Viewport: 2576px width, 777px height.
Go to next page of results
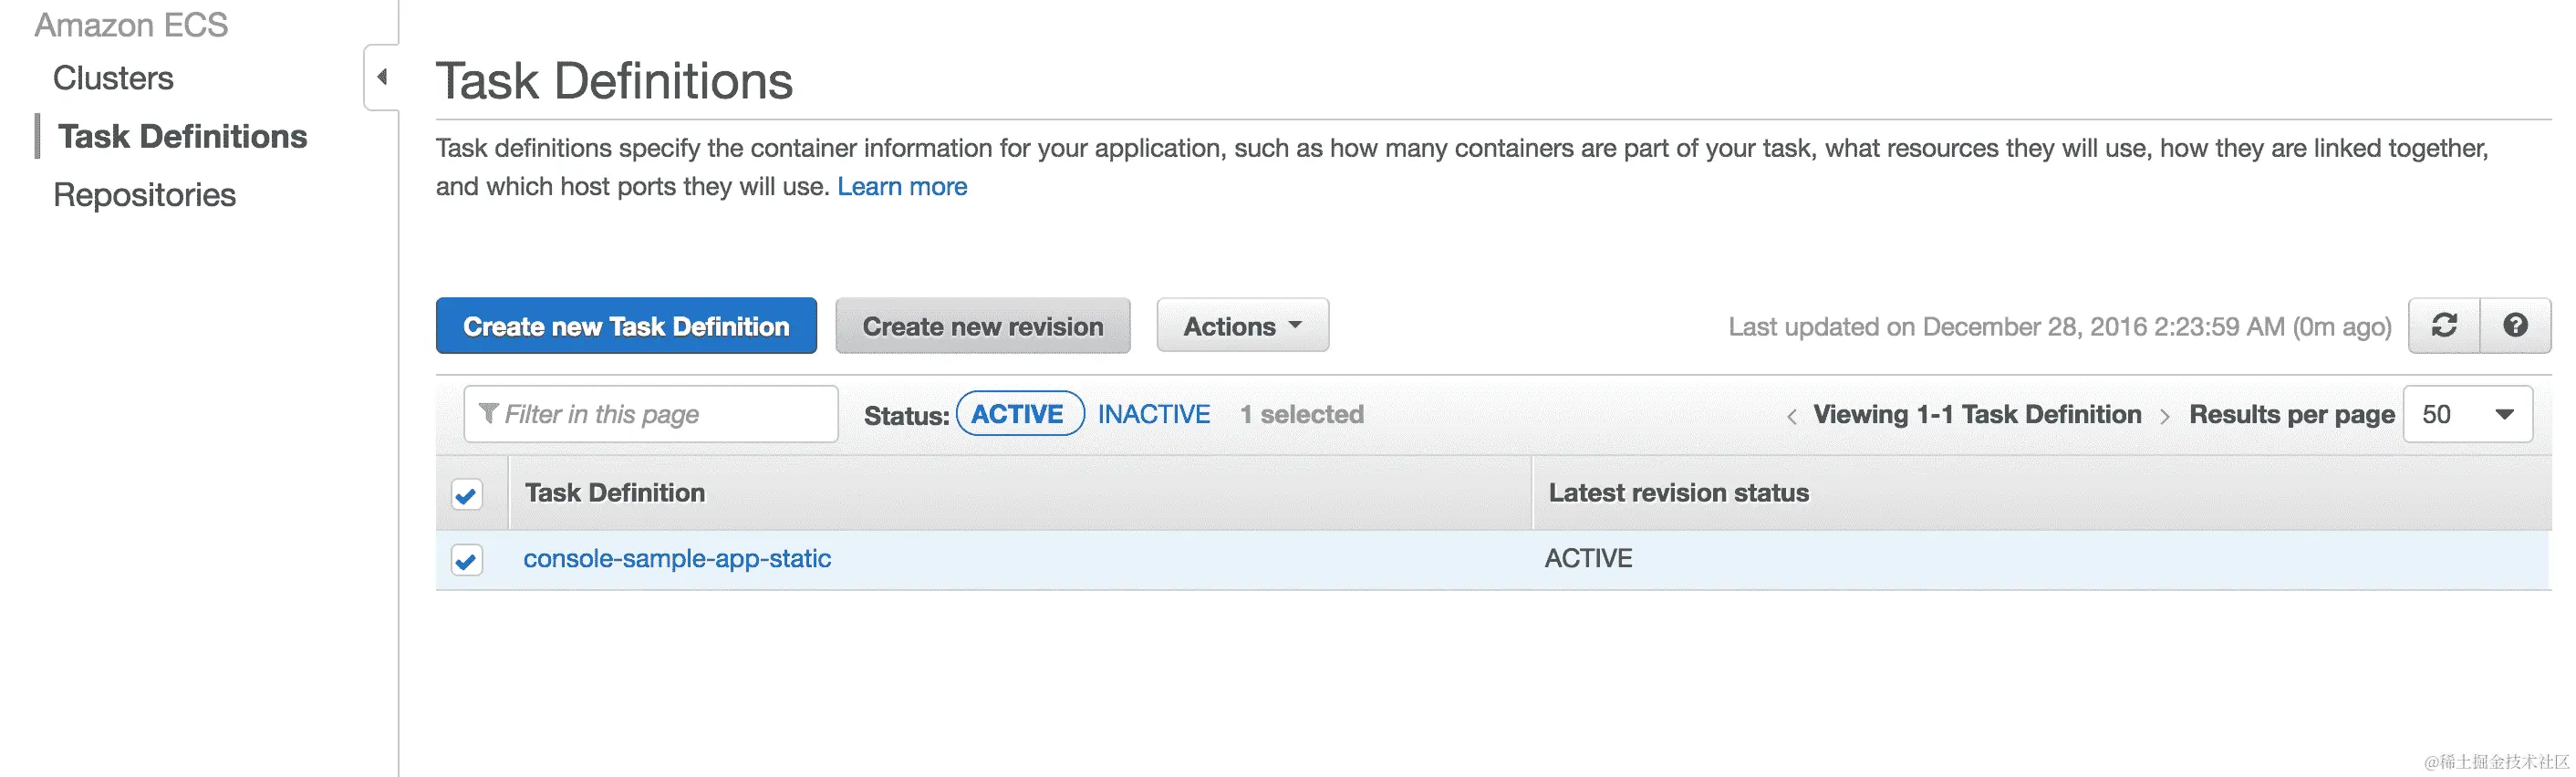point(2164,416)
